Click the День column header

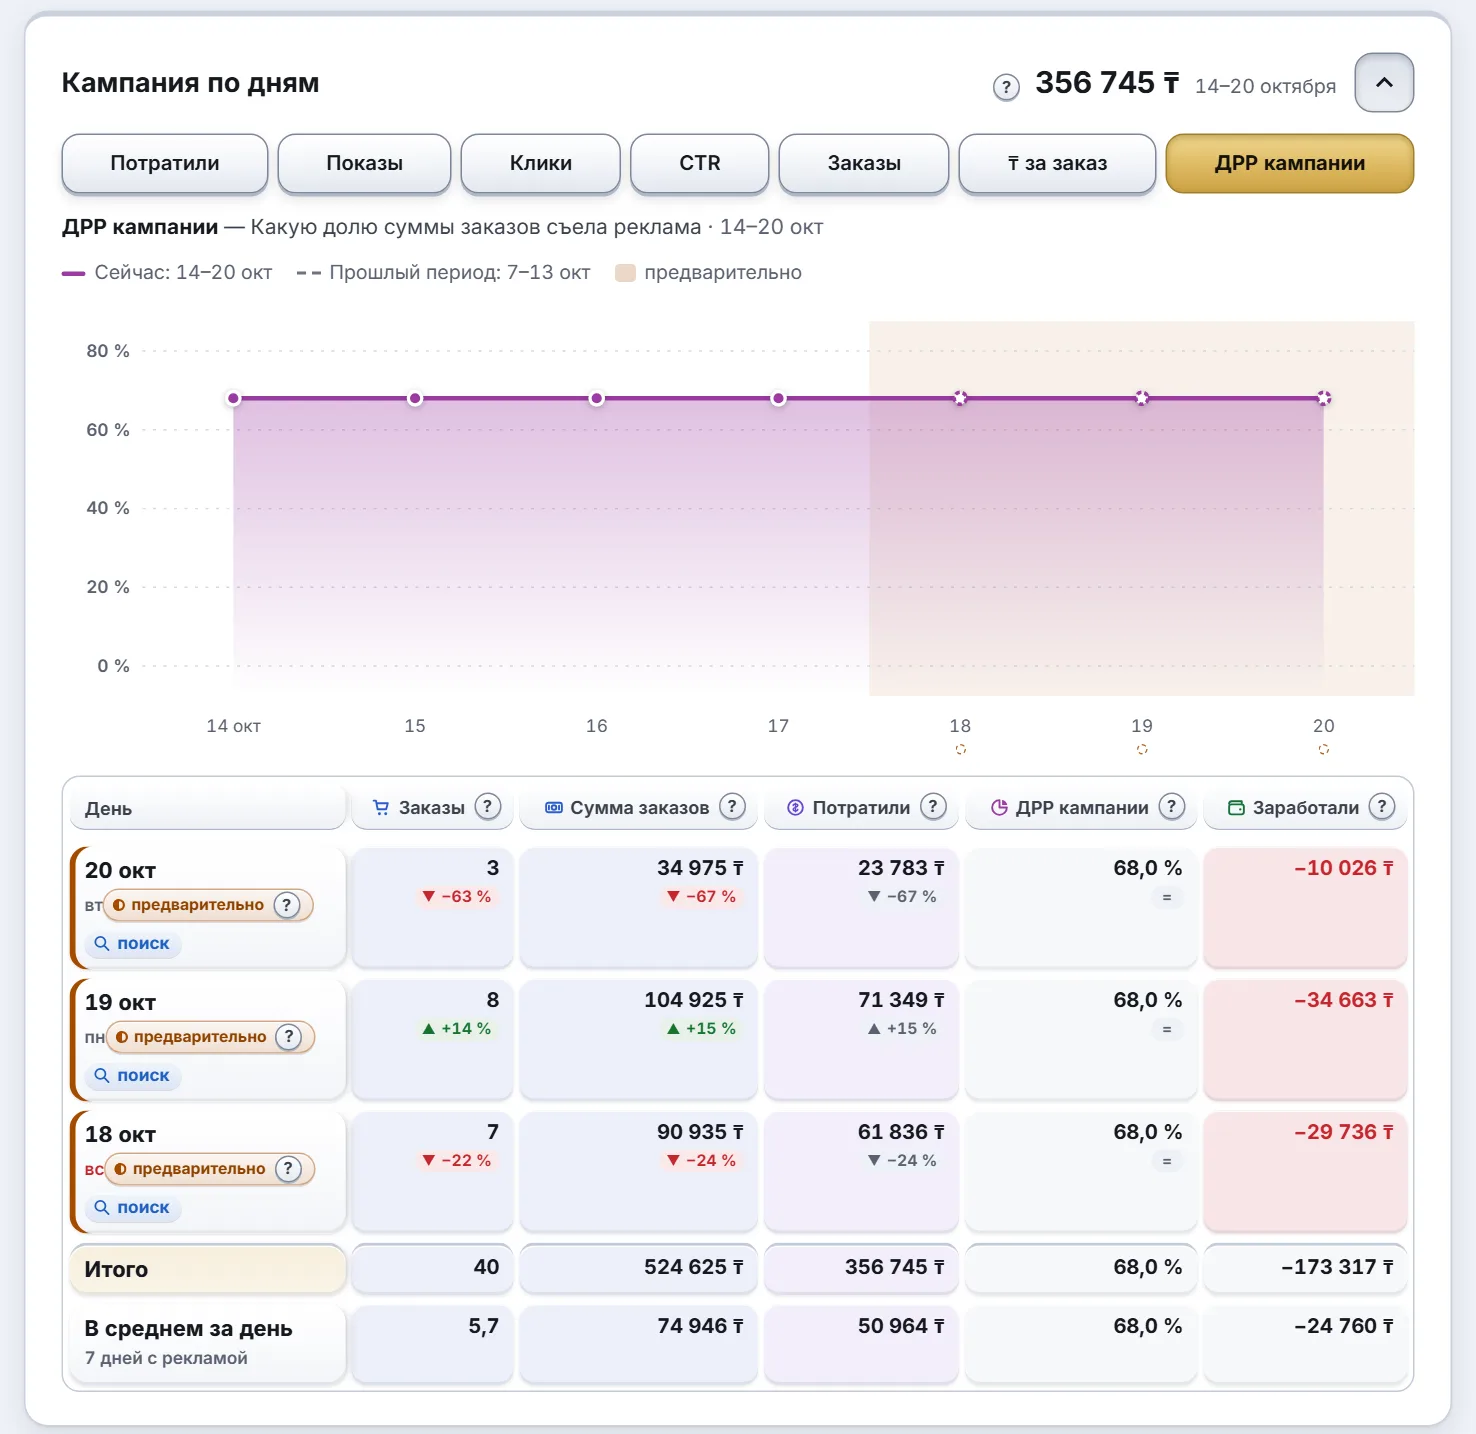click(208, 808)
